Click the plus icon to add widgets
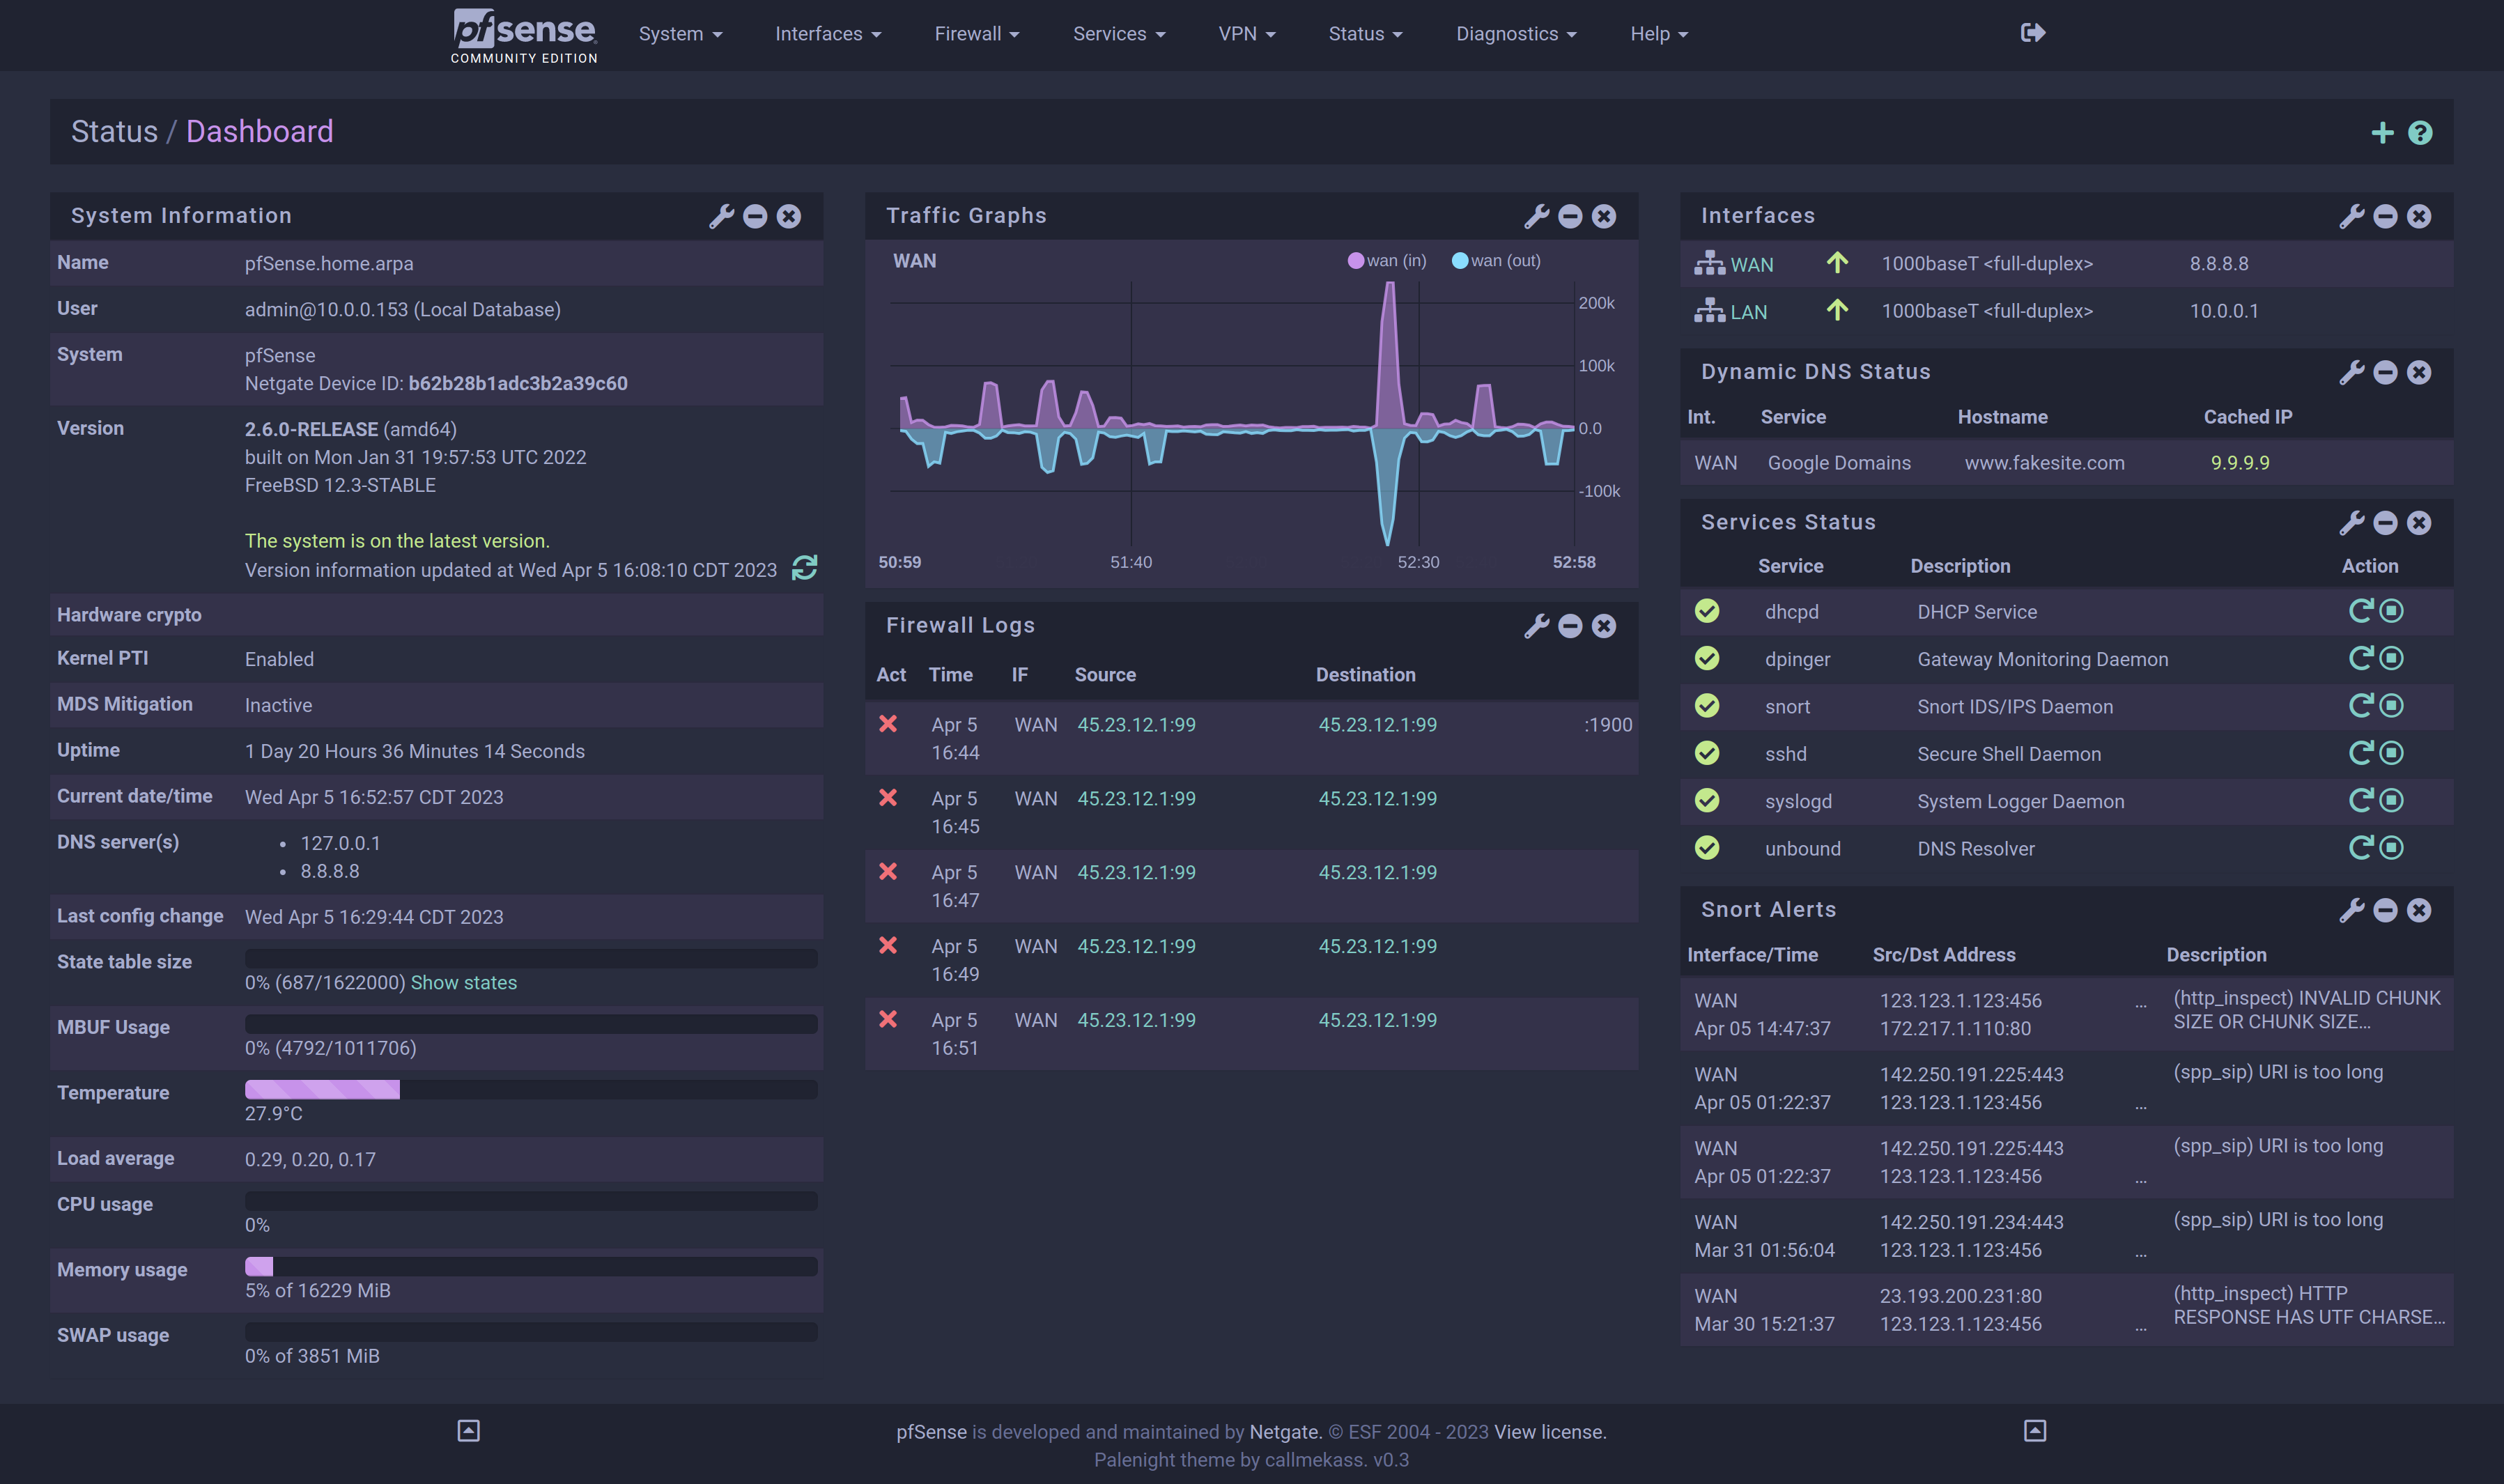This screenshot has width=2504, height=1484. (x=2382, y=133)
